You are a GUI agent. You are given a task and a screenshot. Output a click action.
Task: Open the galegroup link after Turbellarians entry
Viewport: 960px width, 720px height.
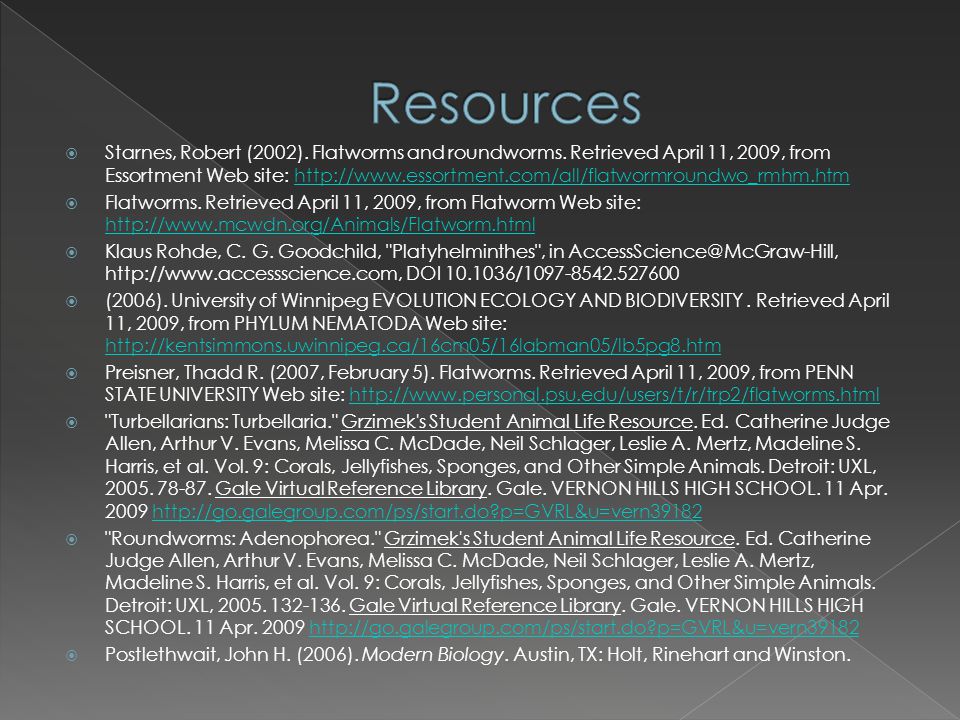[x=427, y=511]
